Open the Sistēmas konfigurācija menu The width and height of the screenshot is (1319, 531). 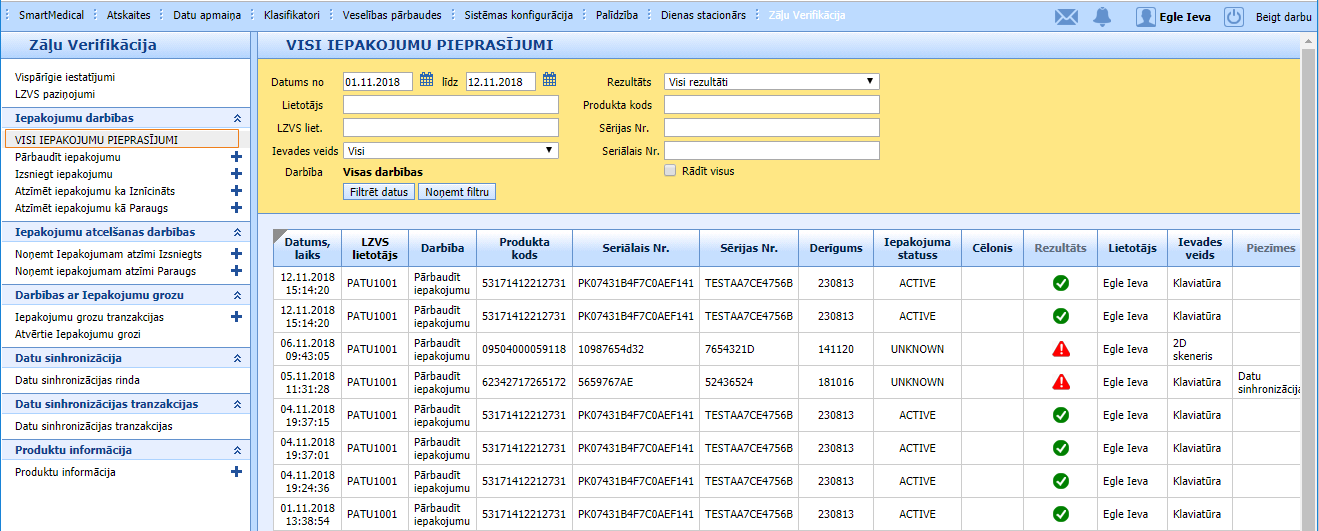518,16
